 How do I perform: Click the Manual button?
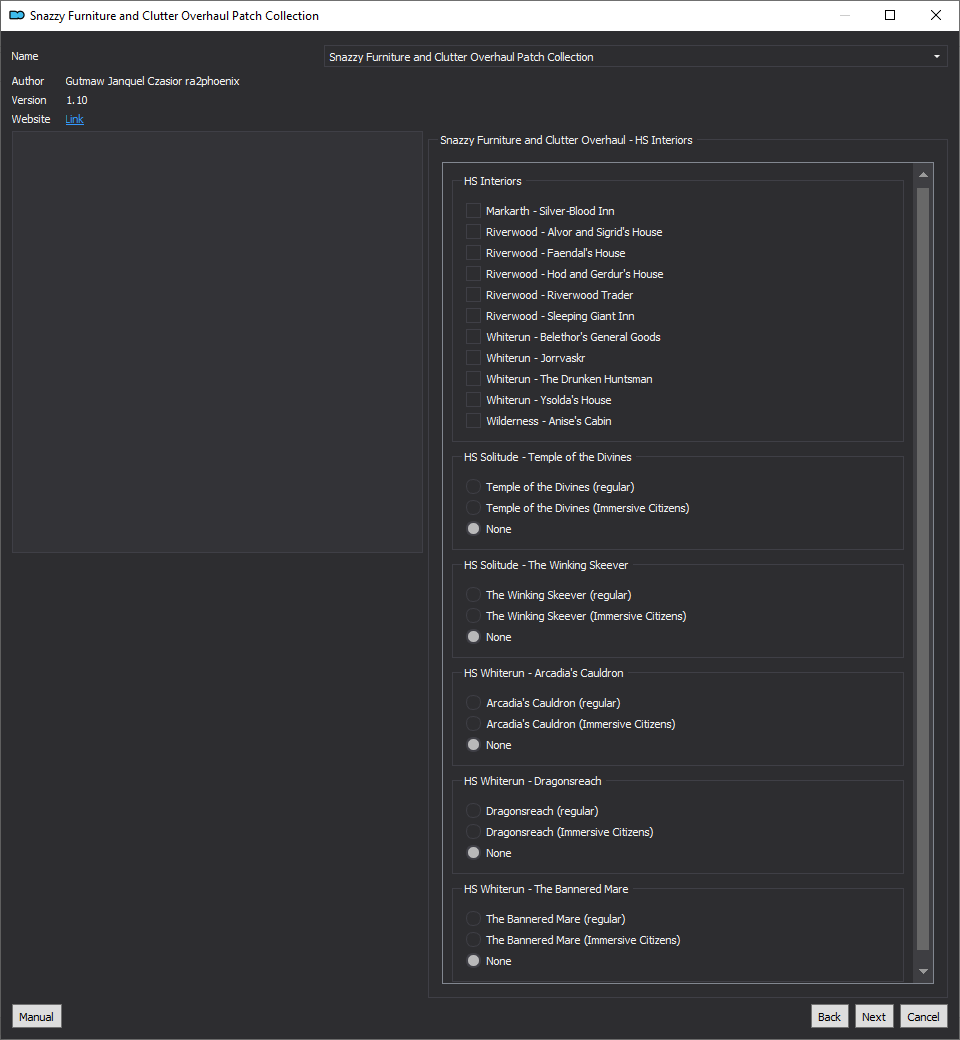(36, 1016)
